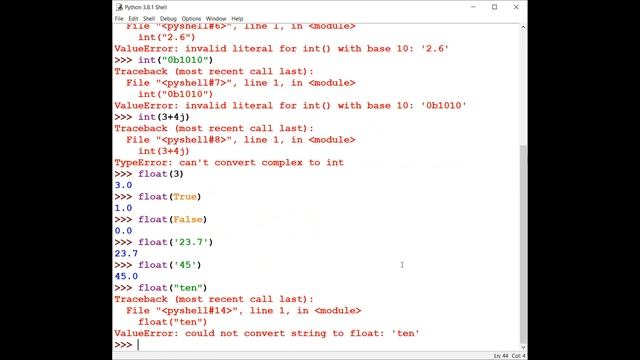The width and height of the screenshot is (640, 360).
Task: Click the output value 45.0
Action: (x=126, y=277)
